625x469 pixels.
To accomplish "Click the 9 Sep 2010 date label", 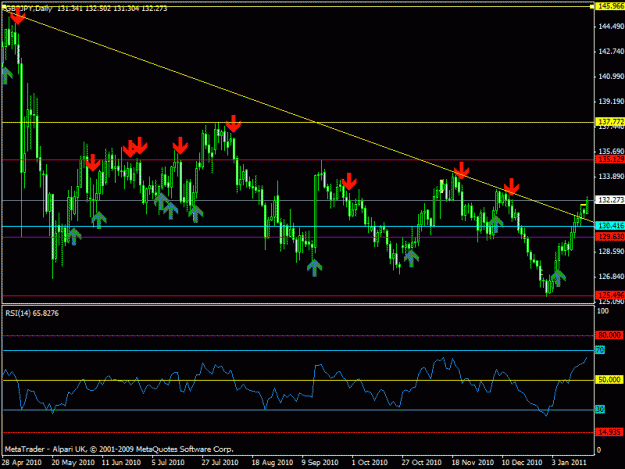I will point(320,462).
